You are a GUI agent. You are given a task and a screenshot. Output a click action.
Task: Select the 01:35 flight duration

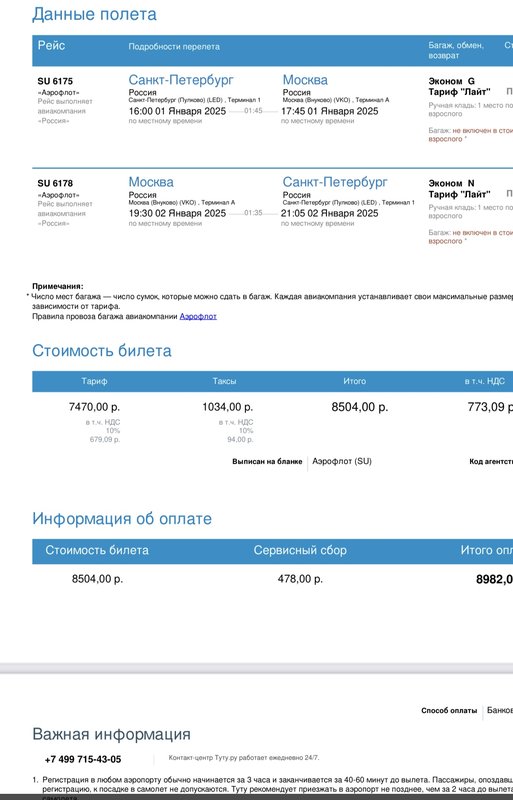point(253,213)
